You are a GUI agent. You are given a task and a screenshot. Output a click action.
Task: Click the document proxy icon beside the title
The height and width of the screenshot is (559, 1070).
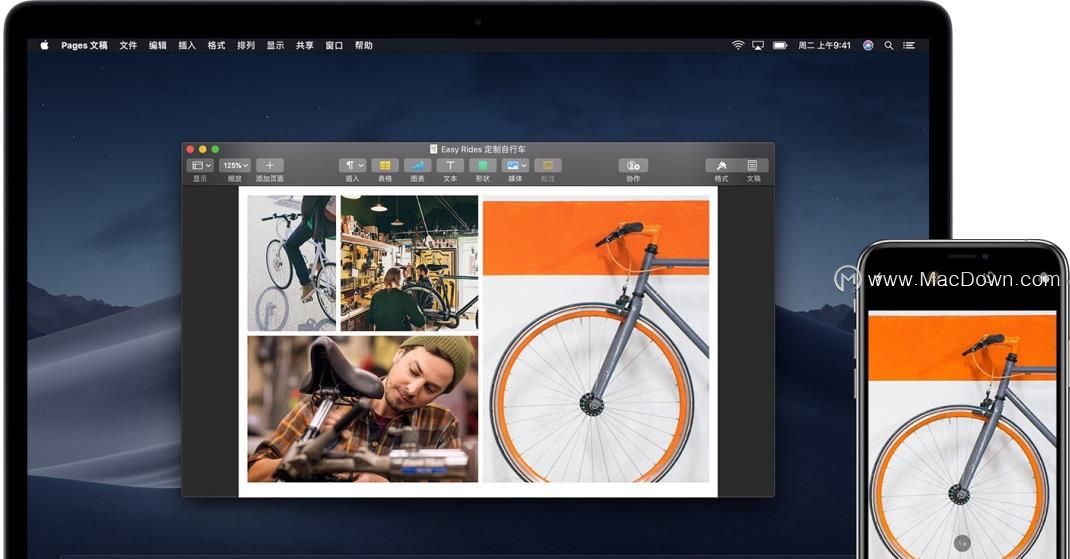433,149
